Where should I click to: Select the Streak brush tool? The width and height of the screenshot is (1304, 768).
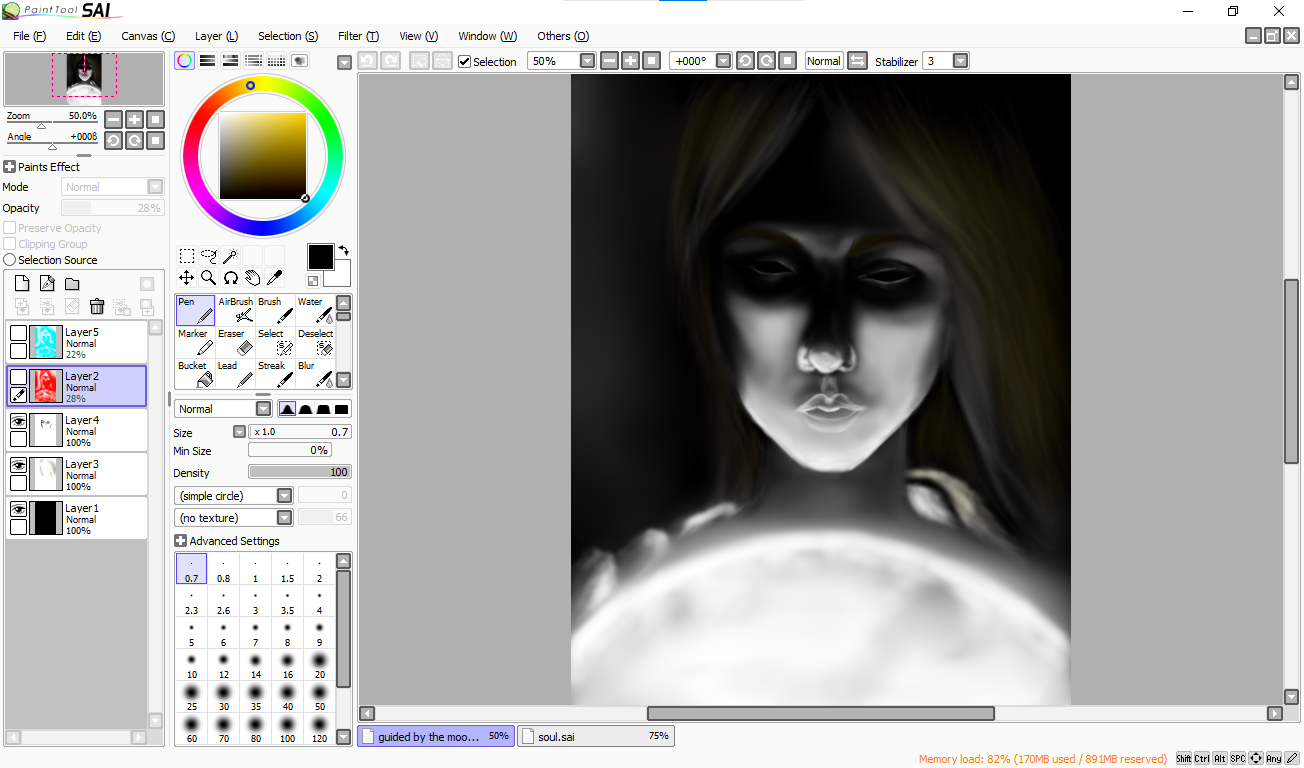[x=275, y=374]
